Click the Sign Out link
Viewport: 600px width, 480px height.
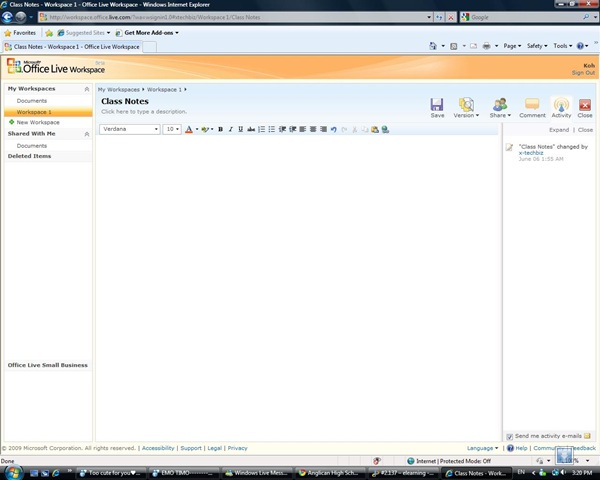pos(583,73)
